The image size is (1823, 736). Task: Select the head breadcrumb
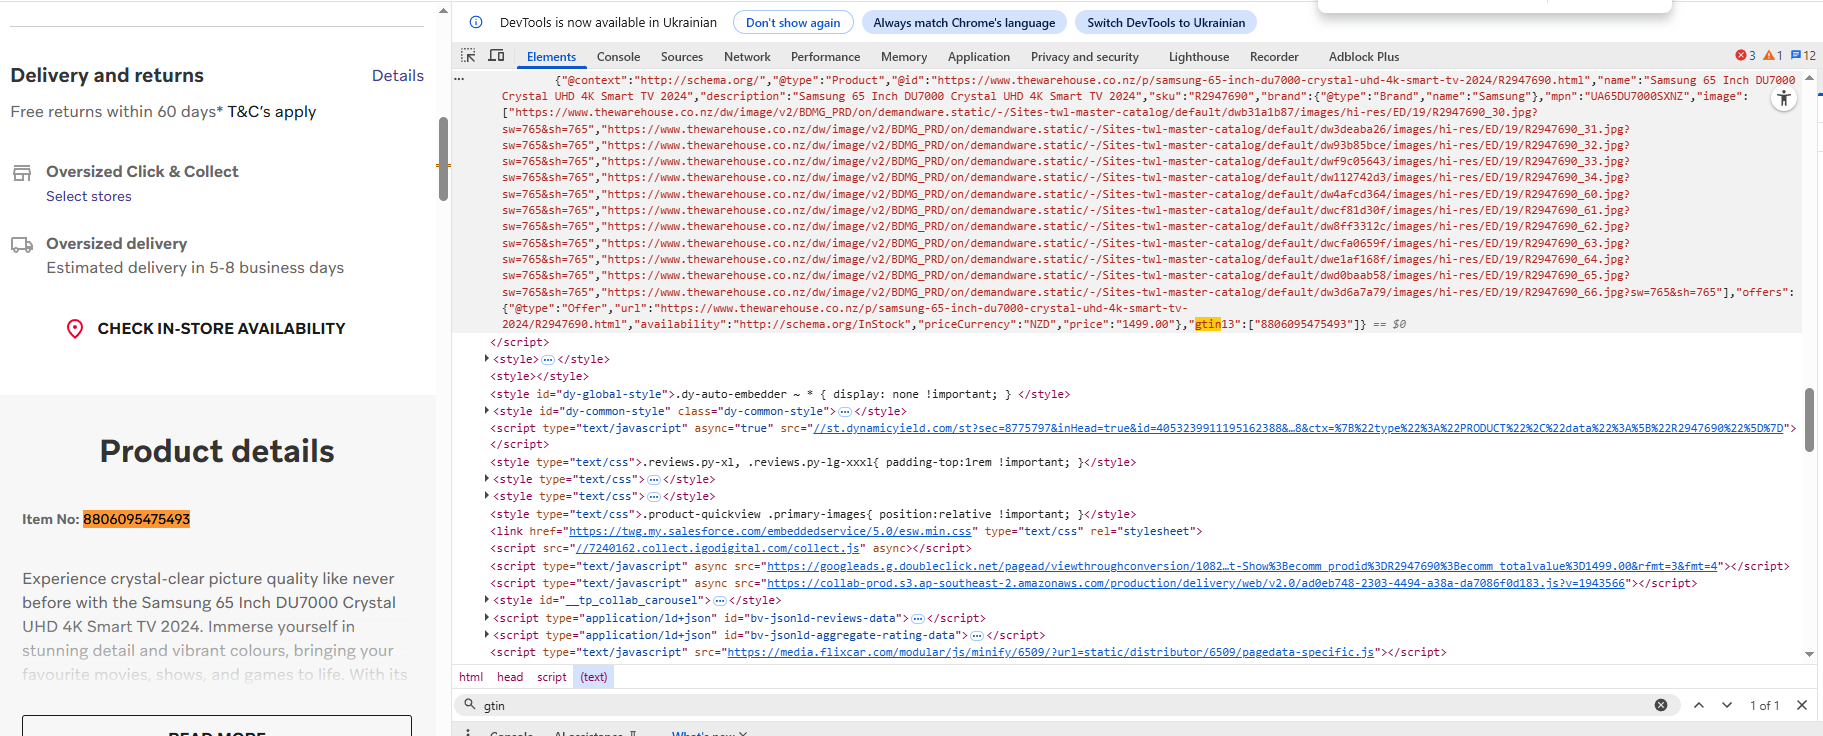[x=510, y=677]
